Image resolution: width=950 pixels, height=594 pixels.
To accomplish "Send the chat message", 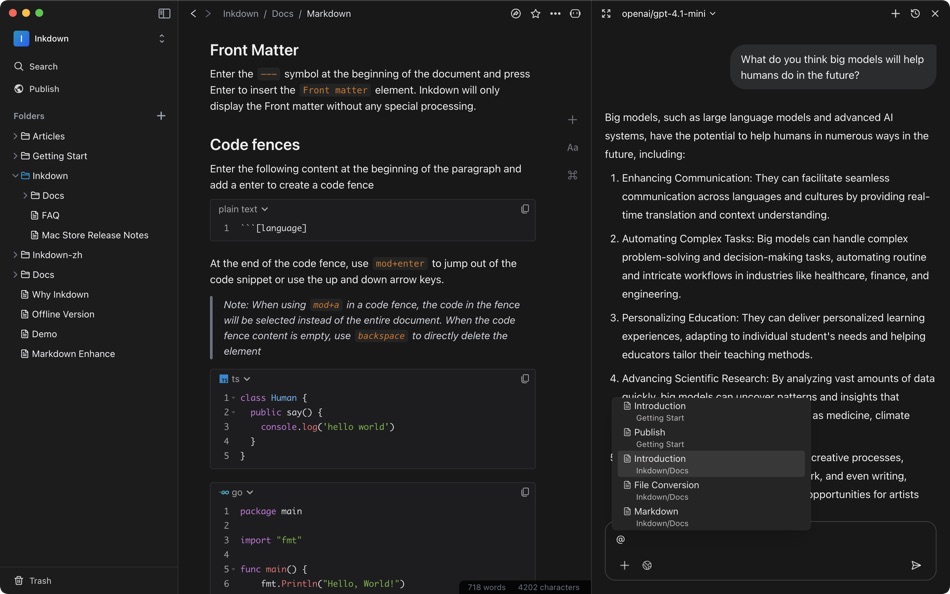I will (x=916, y=566).
